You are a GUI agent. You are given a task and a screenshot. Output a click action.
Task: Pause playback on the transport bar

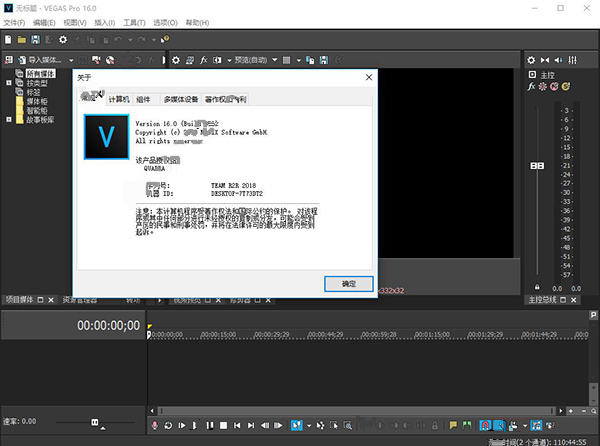(x=210, y=425)
